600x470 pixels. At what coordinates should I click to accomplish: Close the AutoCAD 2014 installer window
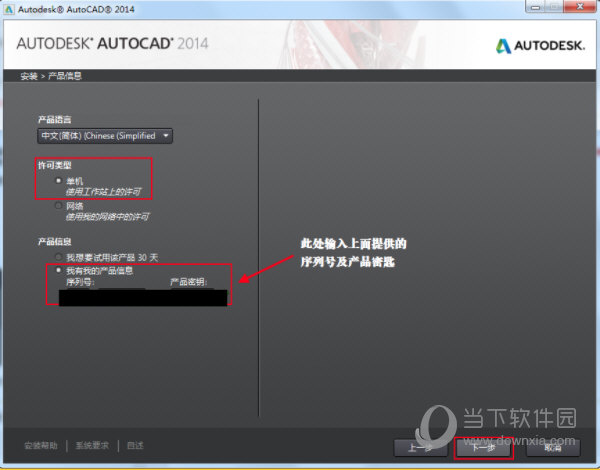tap(580, 7)
